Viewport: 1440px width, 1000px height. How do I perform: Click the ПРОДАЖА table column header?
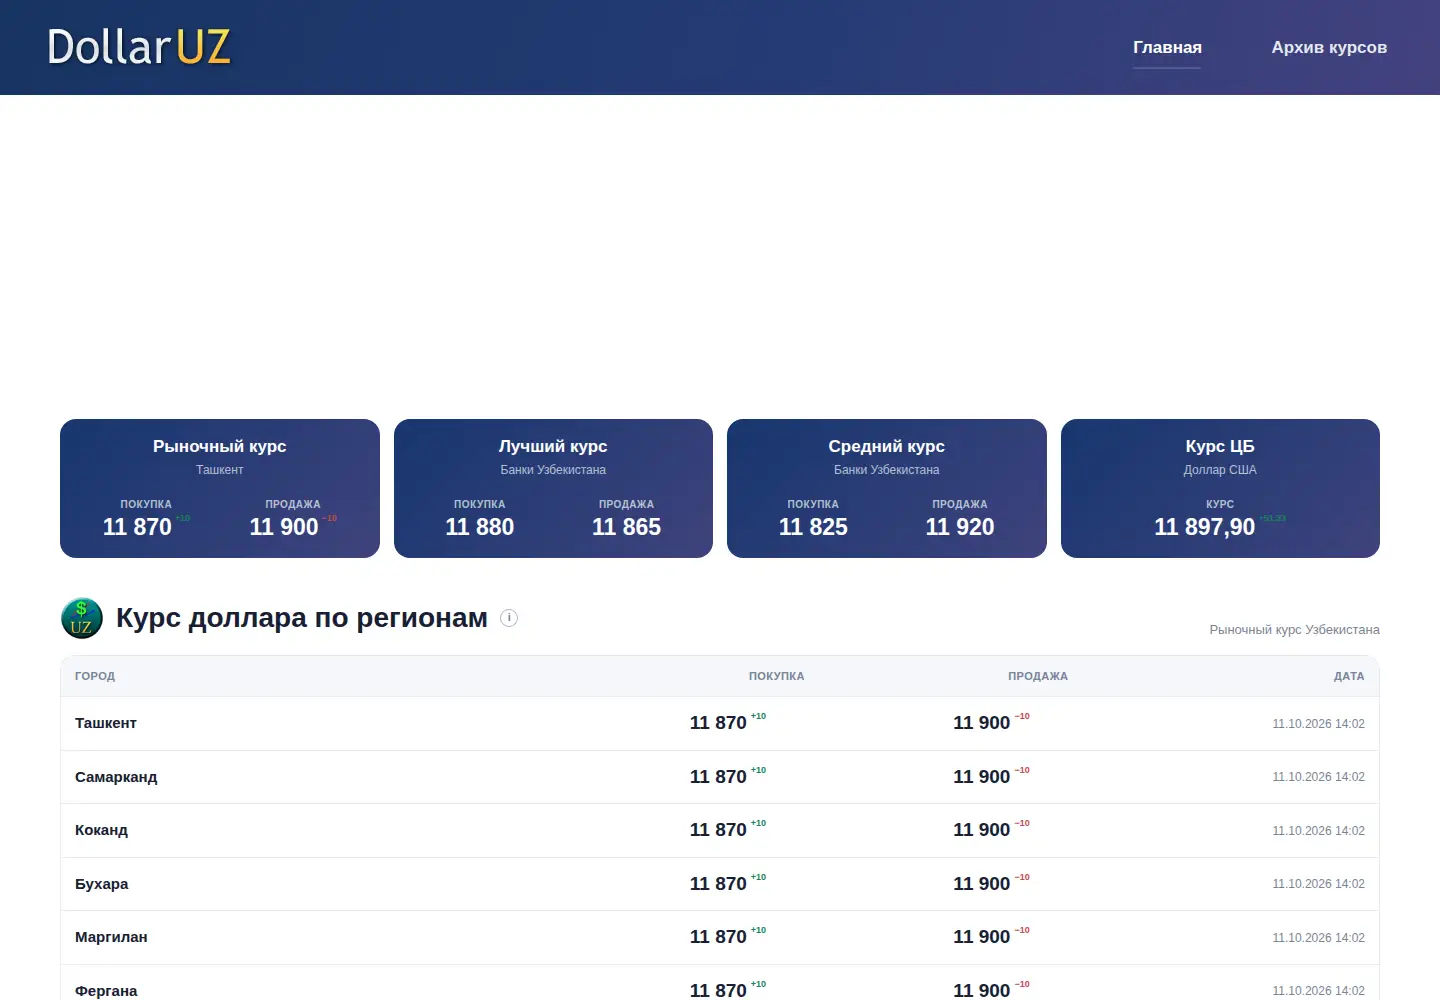(x=1038, y=676)
